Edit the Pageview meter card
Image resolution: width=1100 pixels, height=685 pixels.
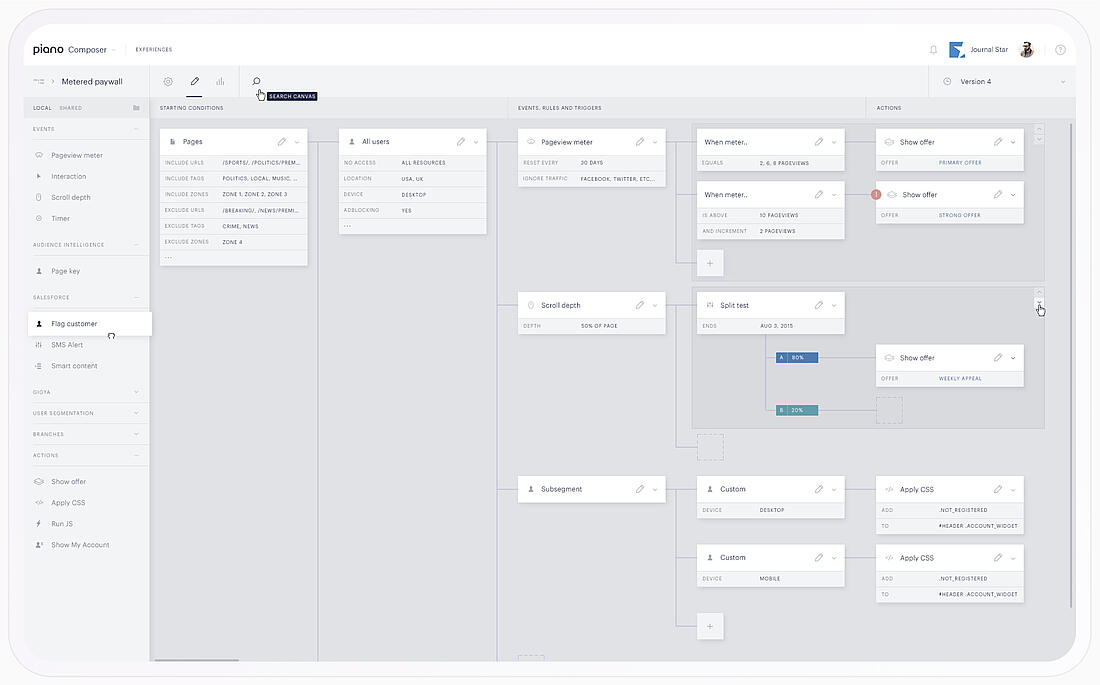pos(640,142)
